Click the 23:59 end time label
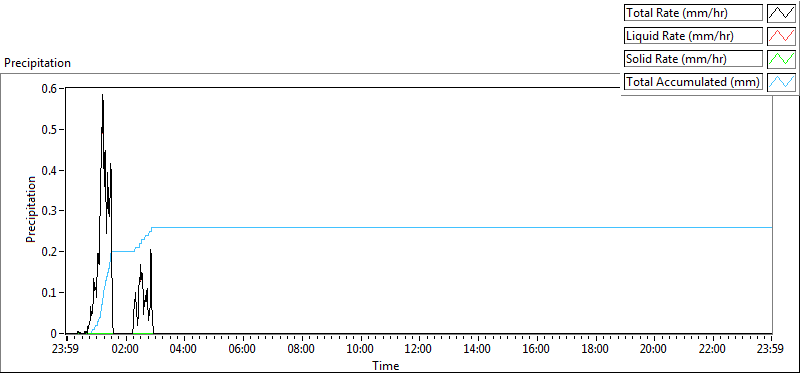The height and width of the screenshot is (373, 800). pyautogui.click(x=771, y=350)
